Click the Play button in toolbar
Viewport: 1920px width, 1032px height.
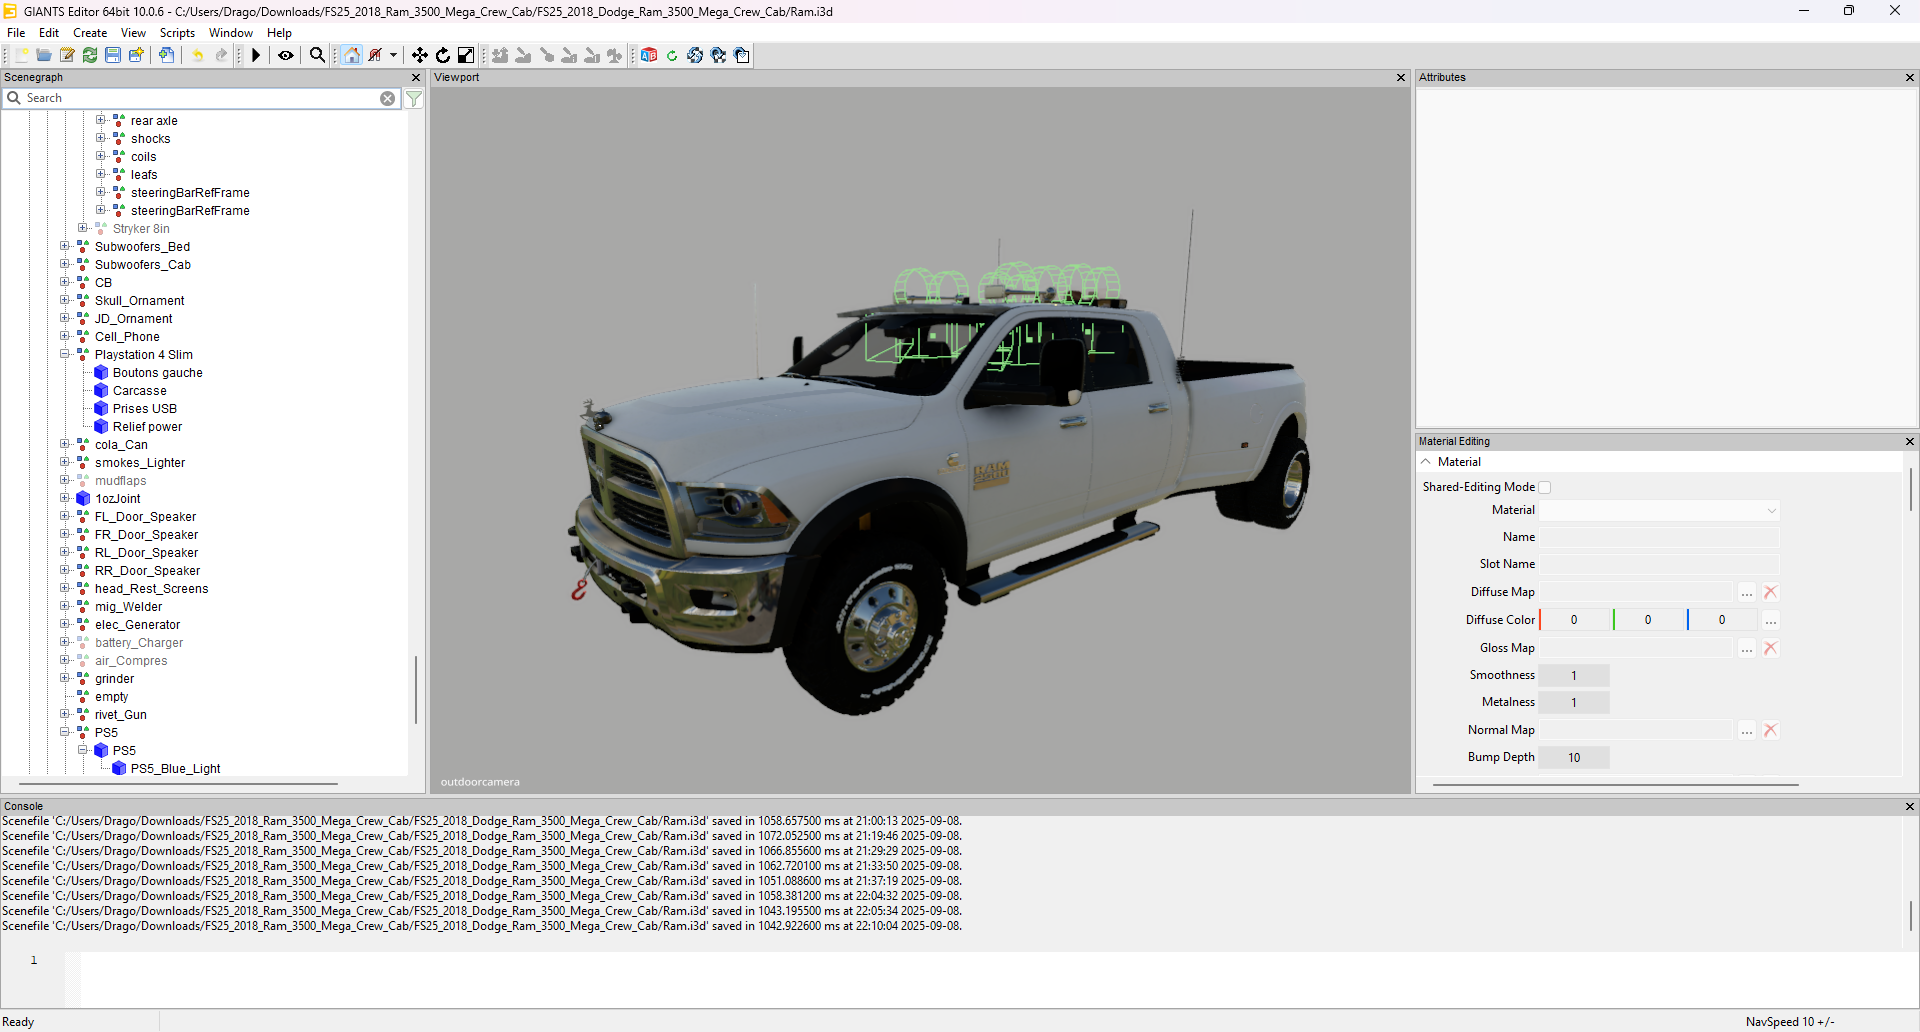click(x=256, y=55)
